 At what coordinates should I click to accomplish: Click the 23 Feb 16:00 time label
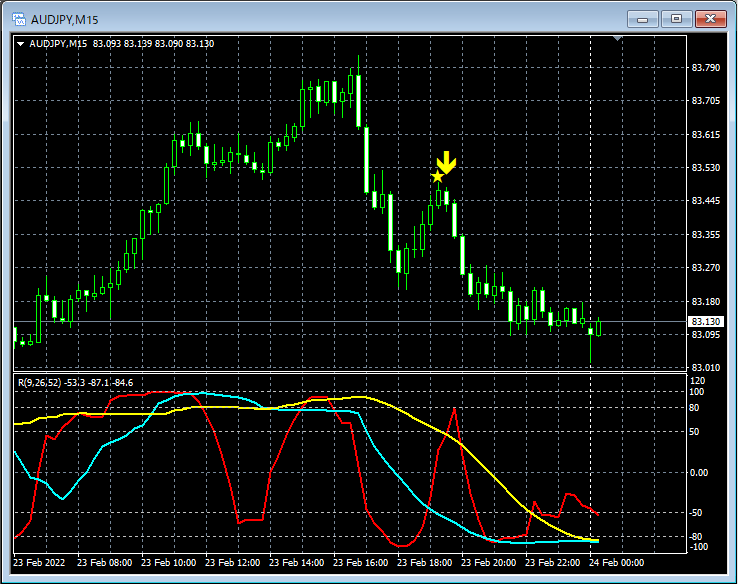pyautogui.click(x=361, y=562)
